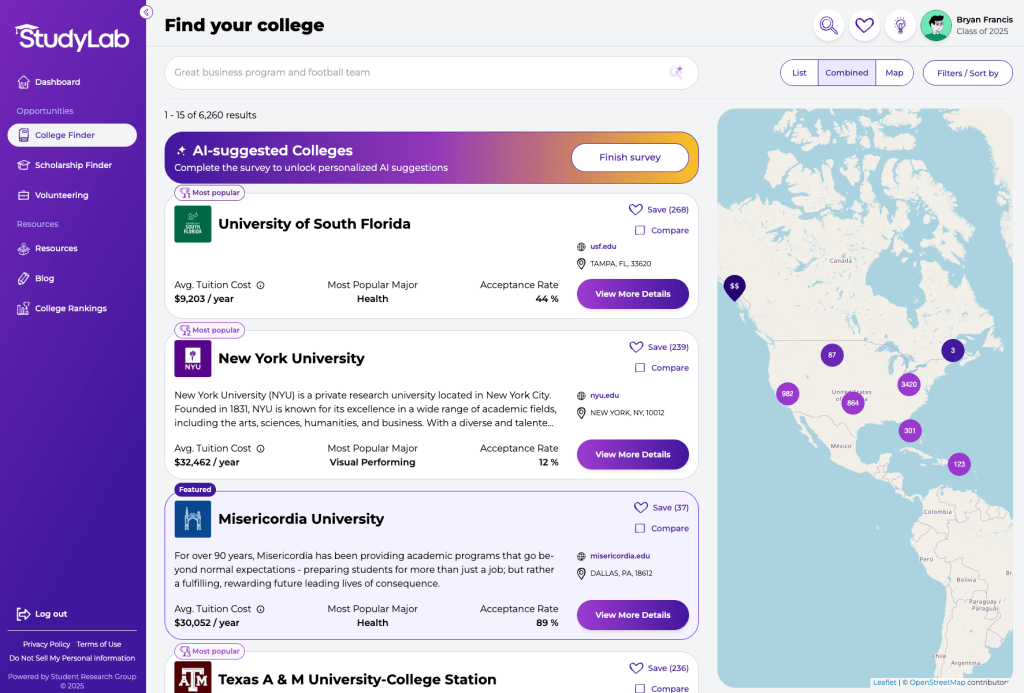Open the Filters / Sort by panel
The height and width of the screenshot is (693, 1024).
point(967,73)
